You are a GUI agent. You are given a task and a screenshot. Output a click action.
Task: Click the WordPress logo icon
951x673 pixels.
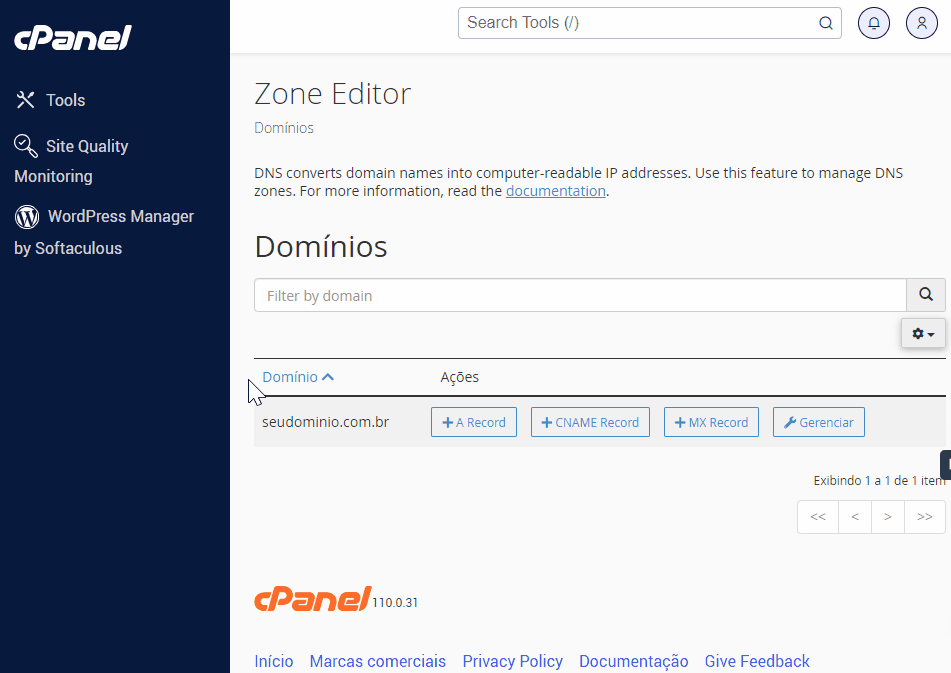(x=27, y=216)
